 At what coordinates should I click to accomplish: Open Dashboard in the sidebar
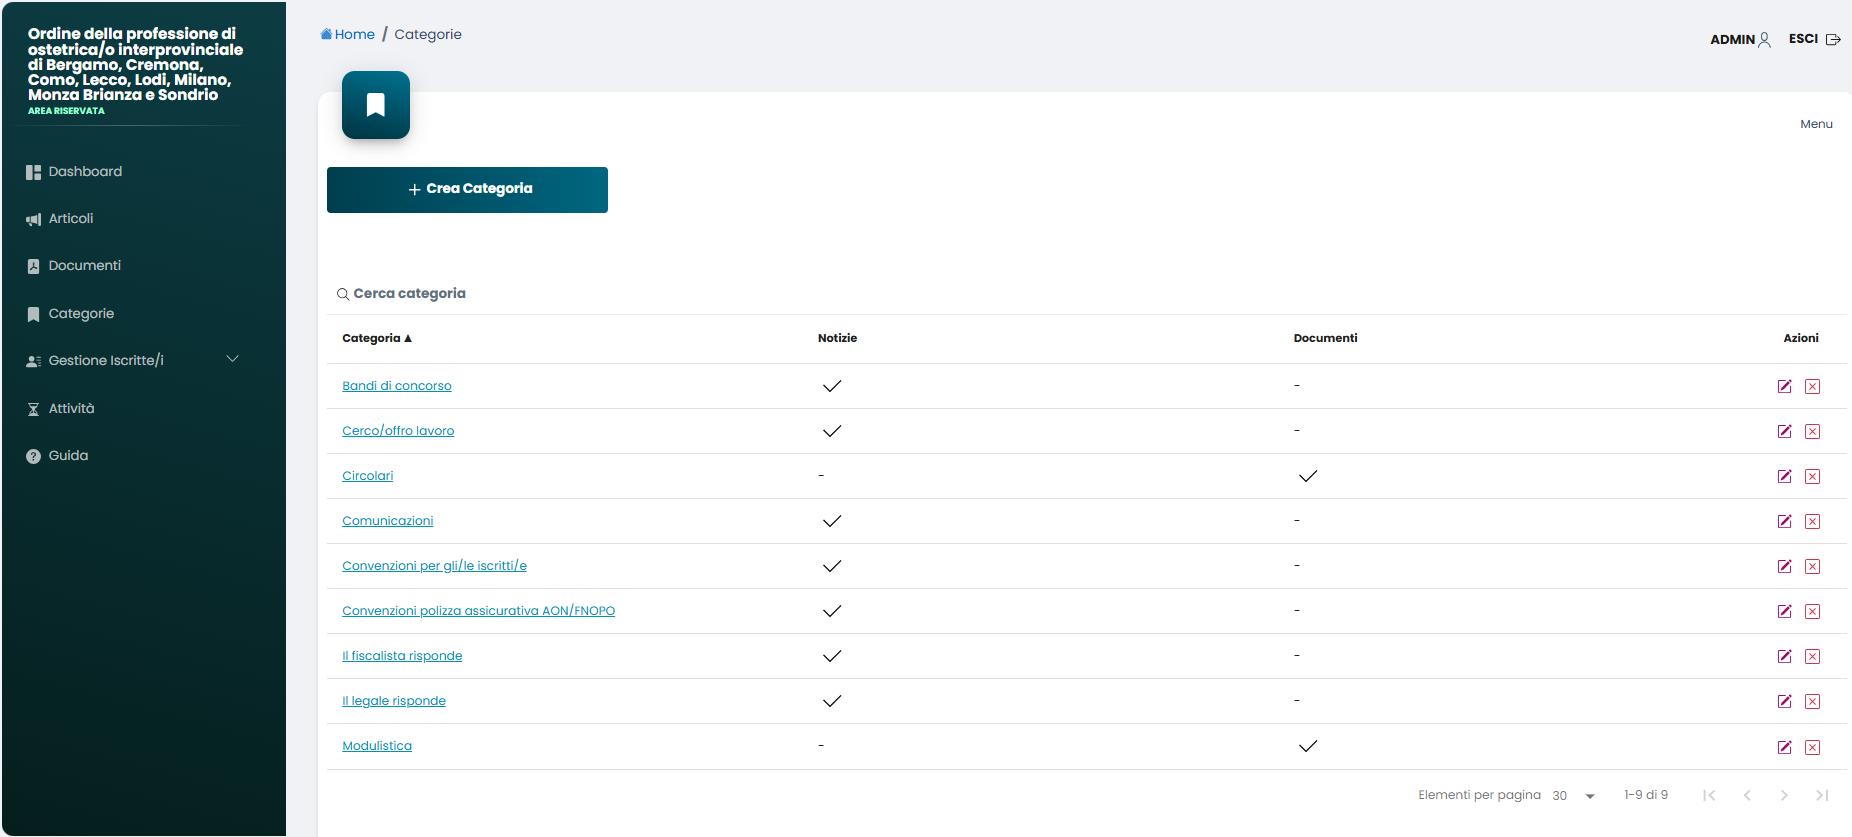[x=85, y=172]
